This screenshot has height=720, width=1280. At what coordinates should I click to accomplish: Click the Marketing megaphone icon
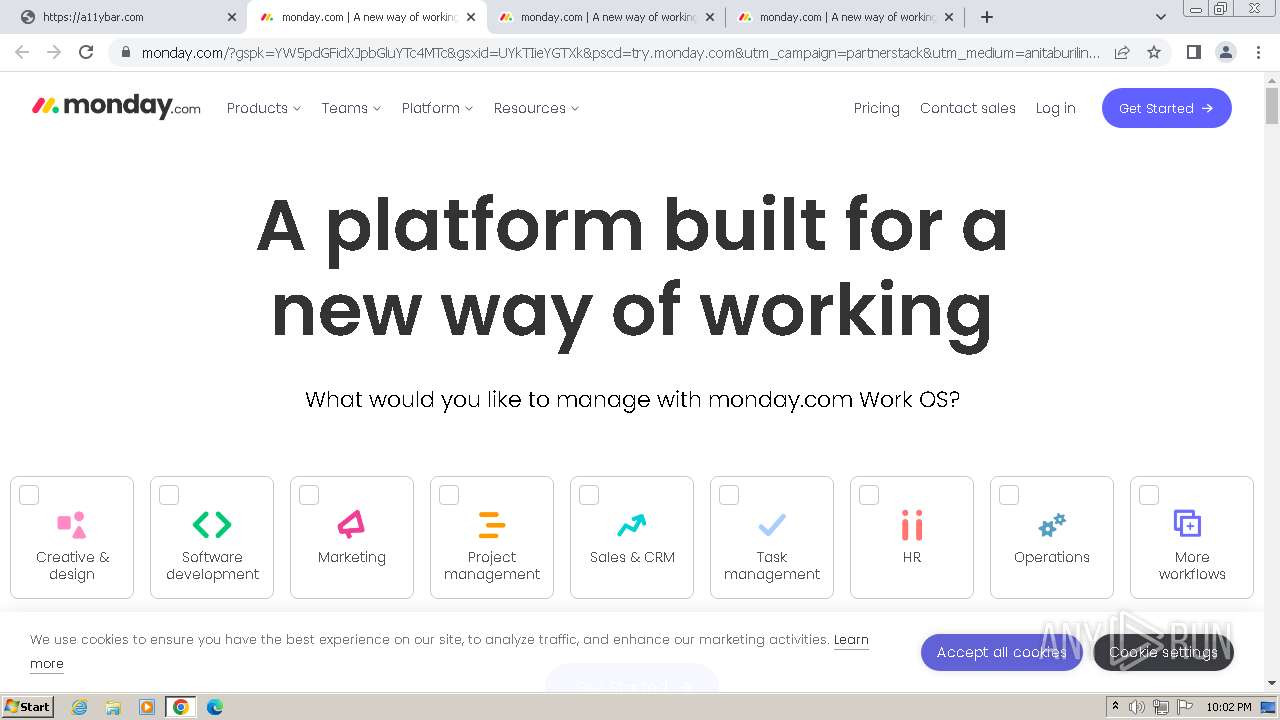tap(352, 524)
